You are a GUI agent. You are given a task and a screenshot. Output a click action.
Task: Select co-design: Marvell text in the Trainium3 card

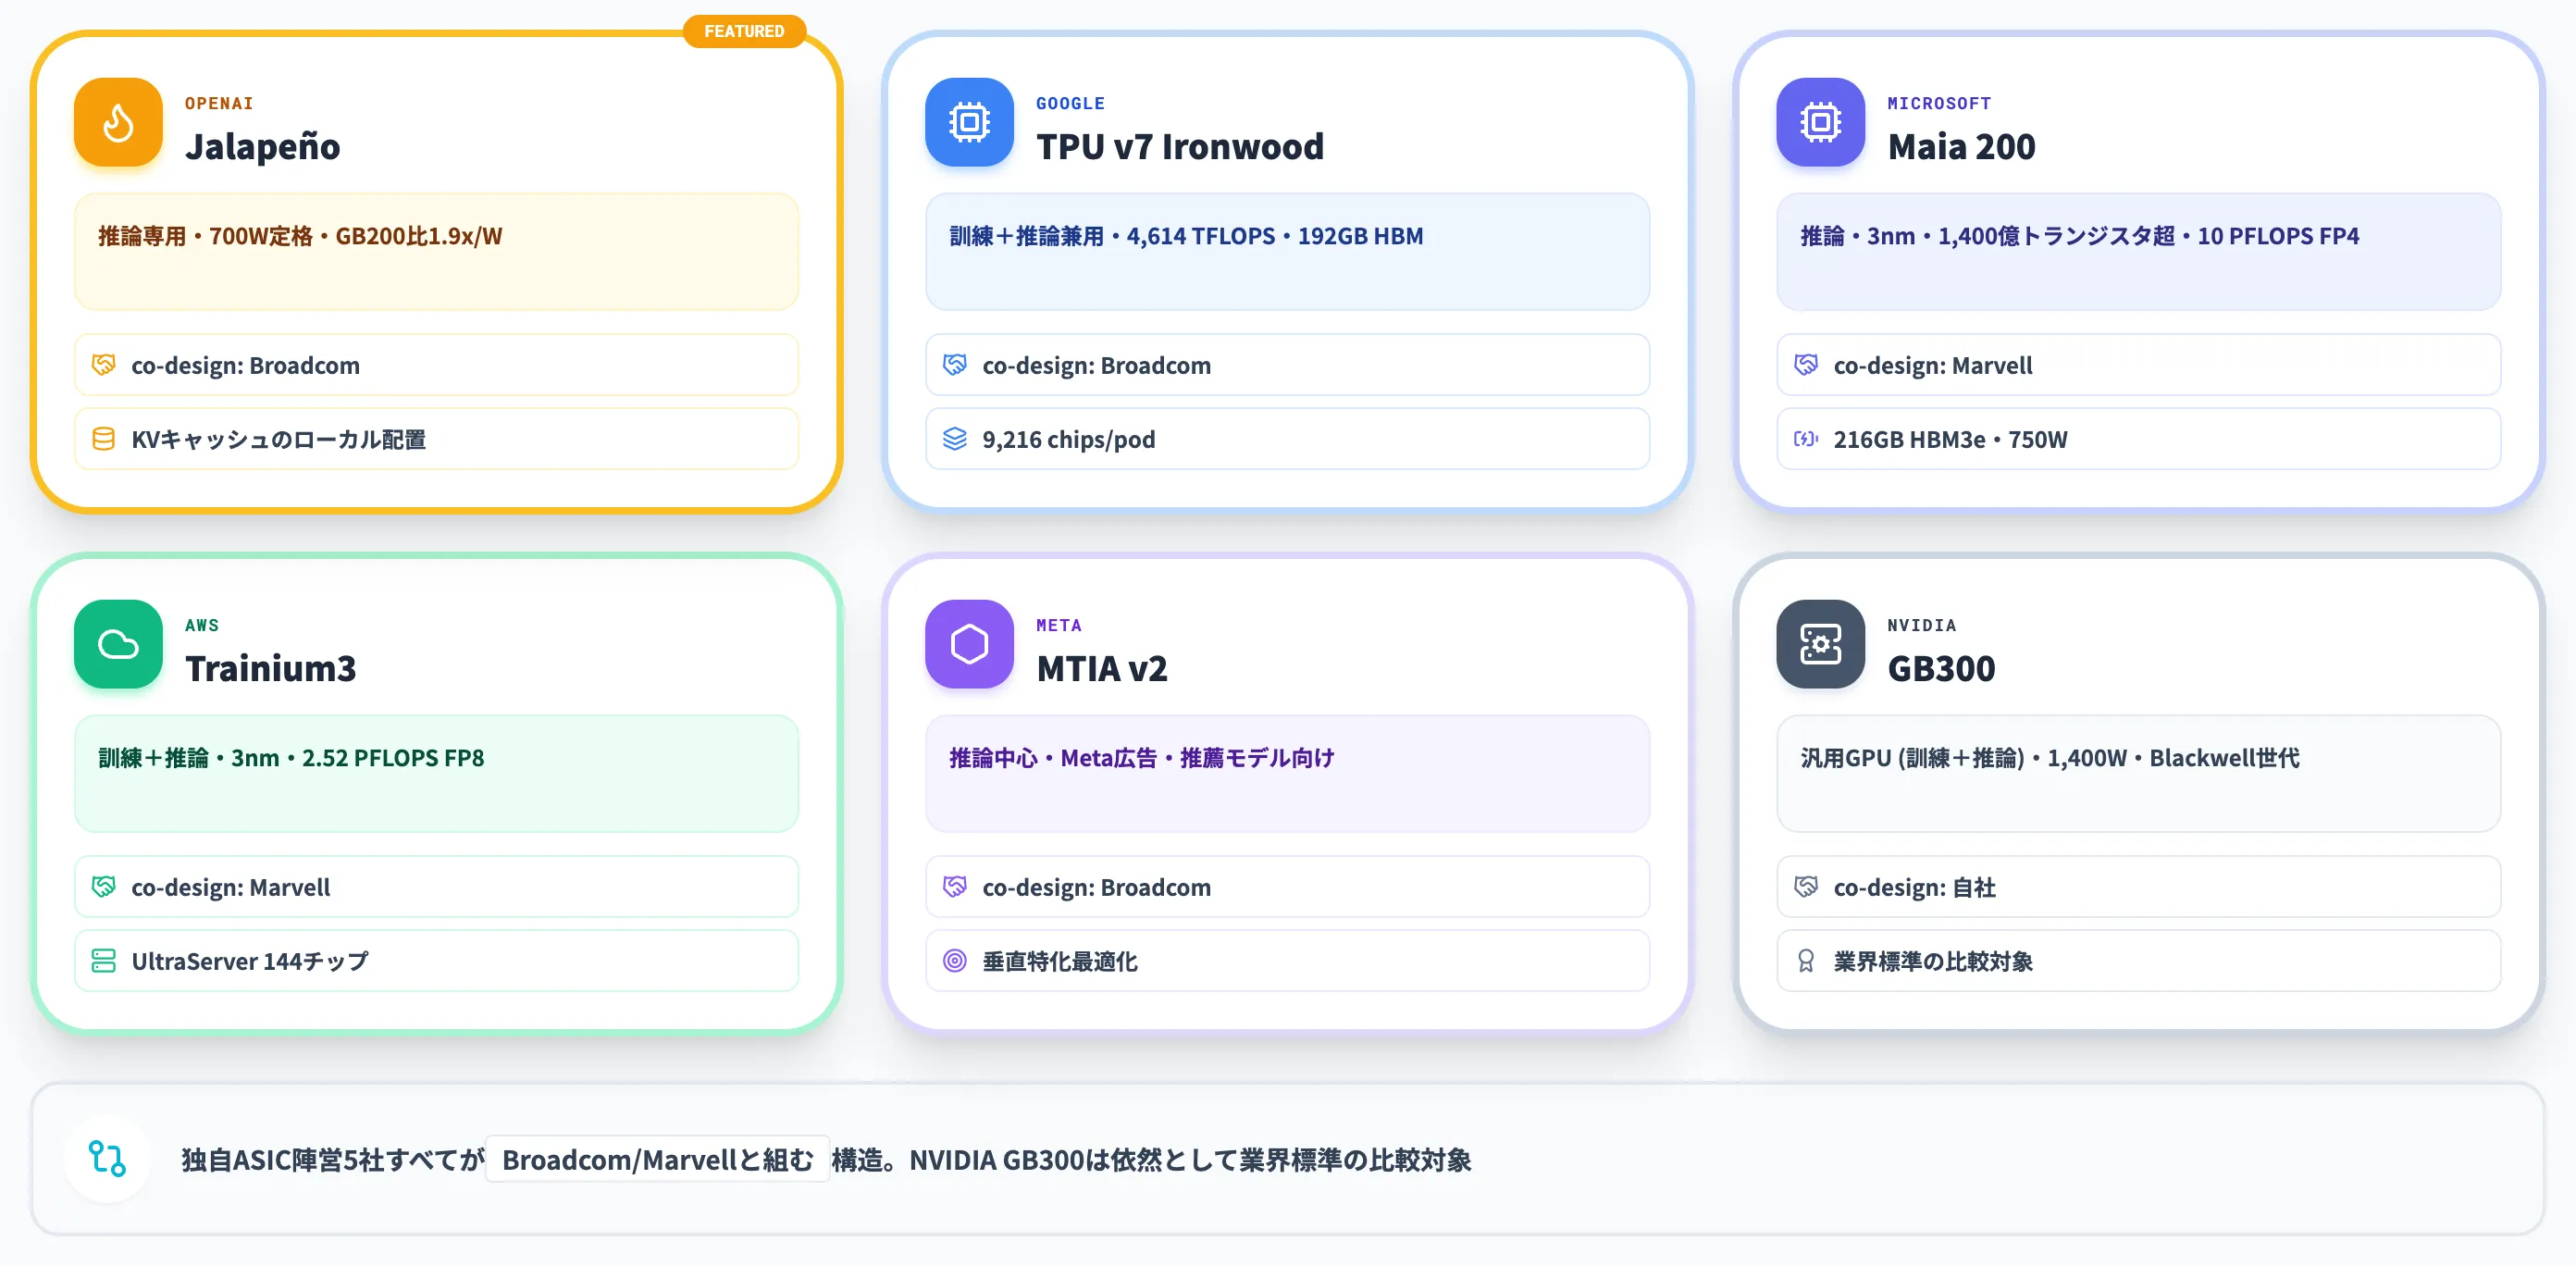pos(231,887)
